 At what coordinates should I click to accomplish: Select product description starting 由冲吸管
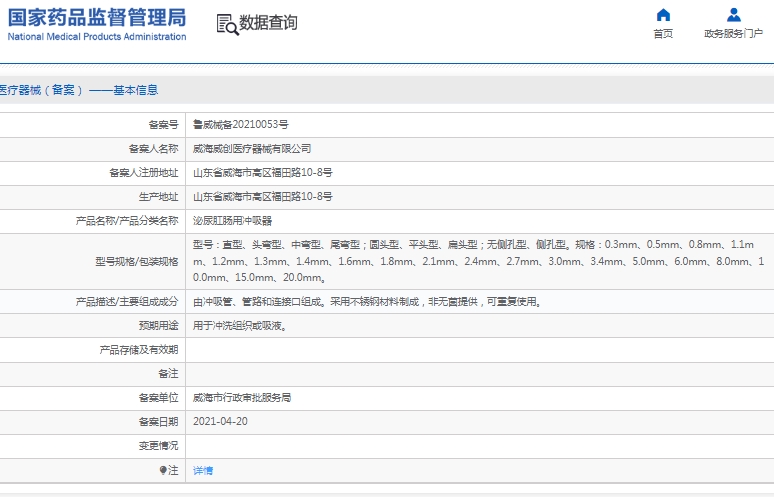(x=367, y=302)
